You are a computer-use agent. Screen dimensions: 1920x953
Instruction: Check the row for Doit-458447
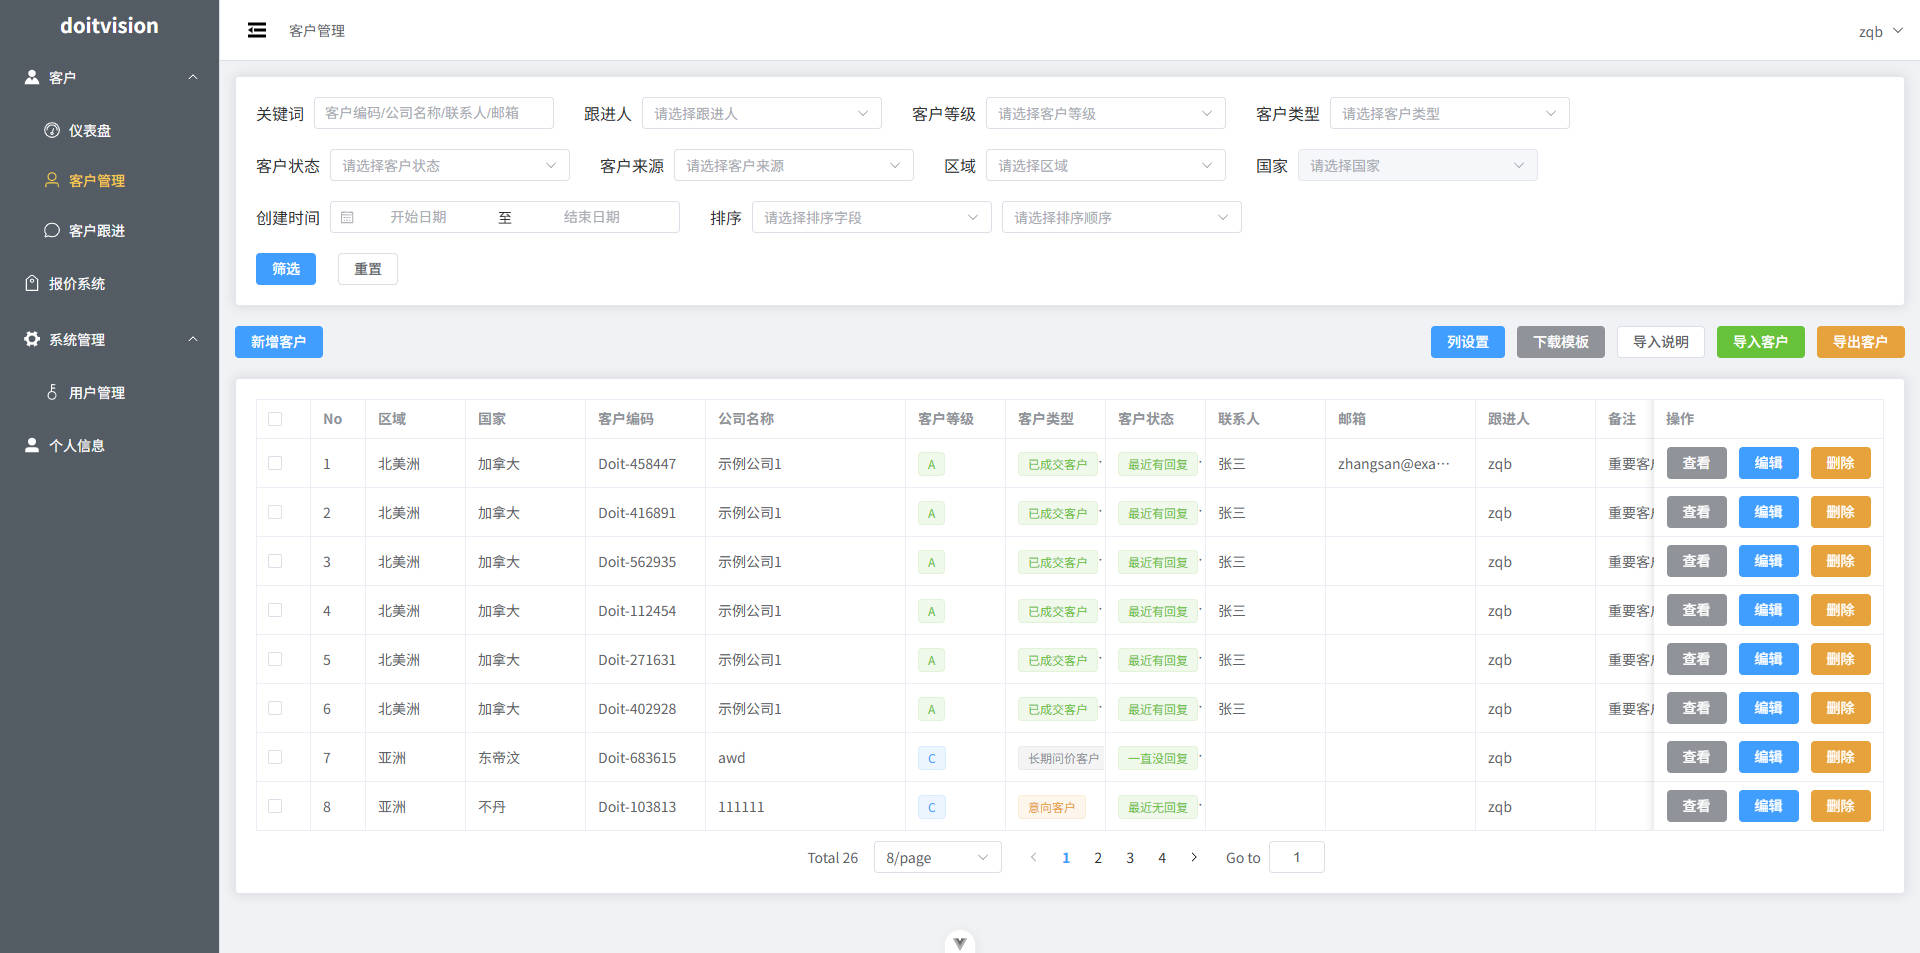coord(275,463)
